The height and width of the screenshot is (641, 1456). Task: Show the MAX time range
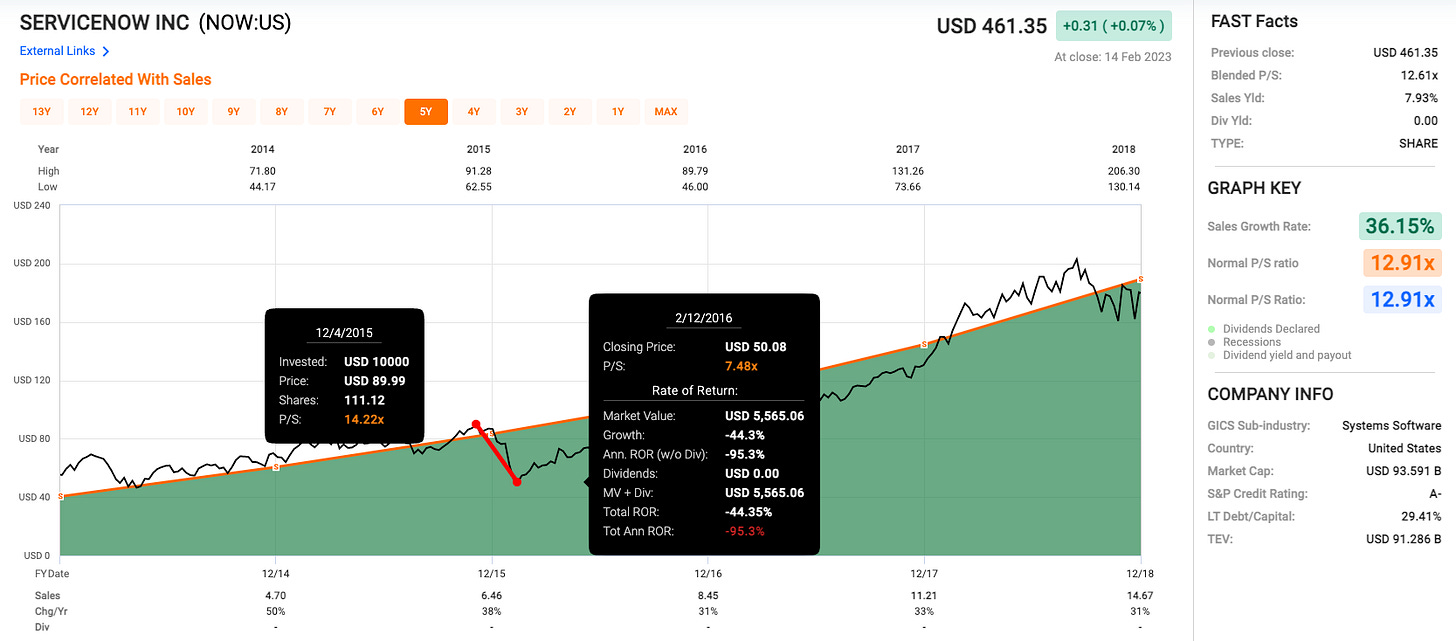click(666, 112)
